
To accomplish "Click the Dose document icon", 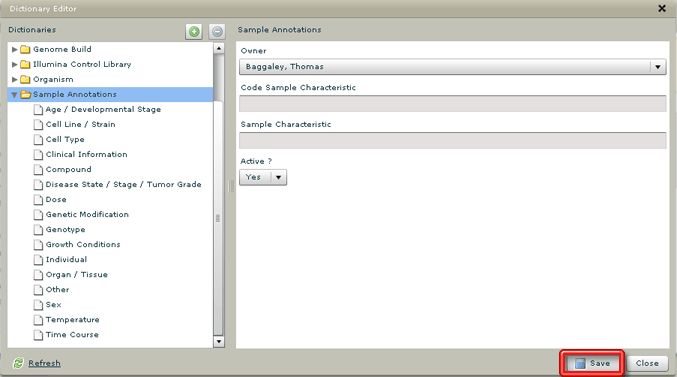I will pyautogui.click(x=38, y=200).
